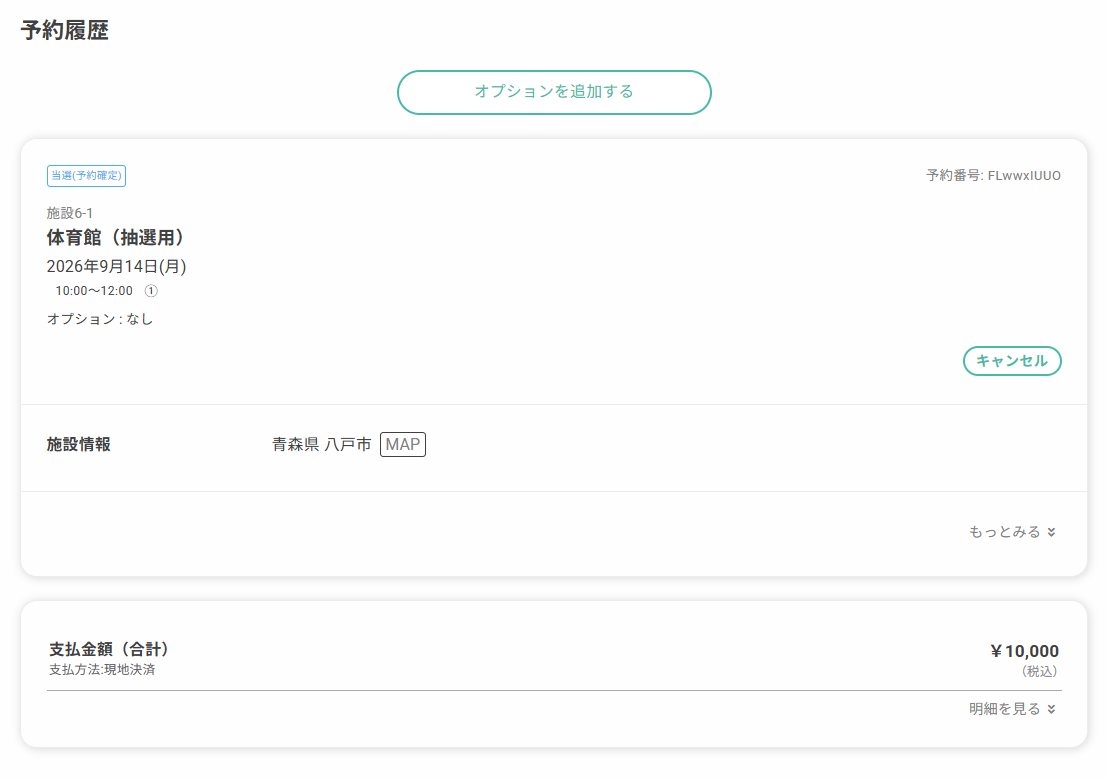
Task: Cancel the reservation with キャンセル button
Action: [1011, 361]
